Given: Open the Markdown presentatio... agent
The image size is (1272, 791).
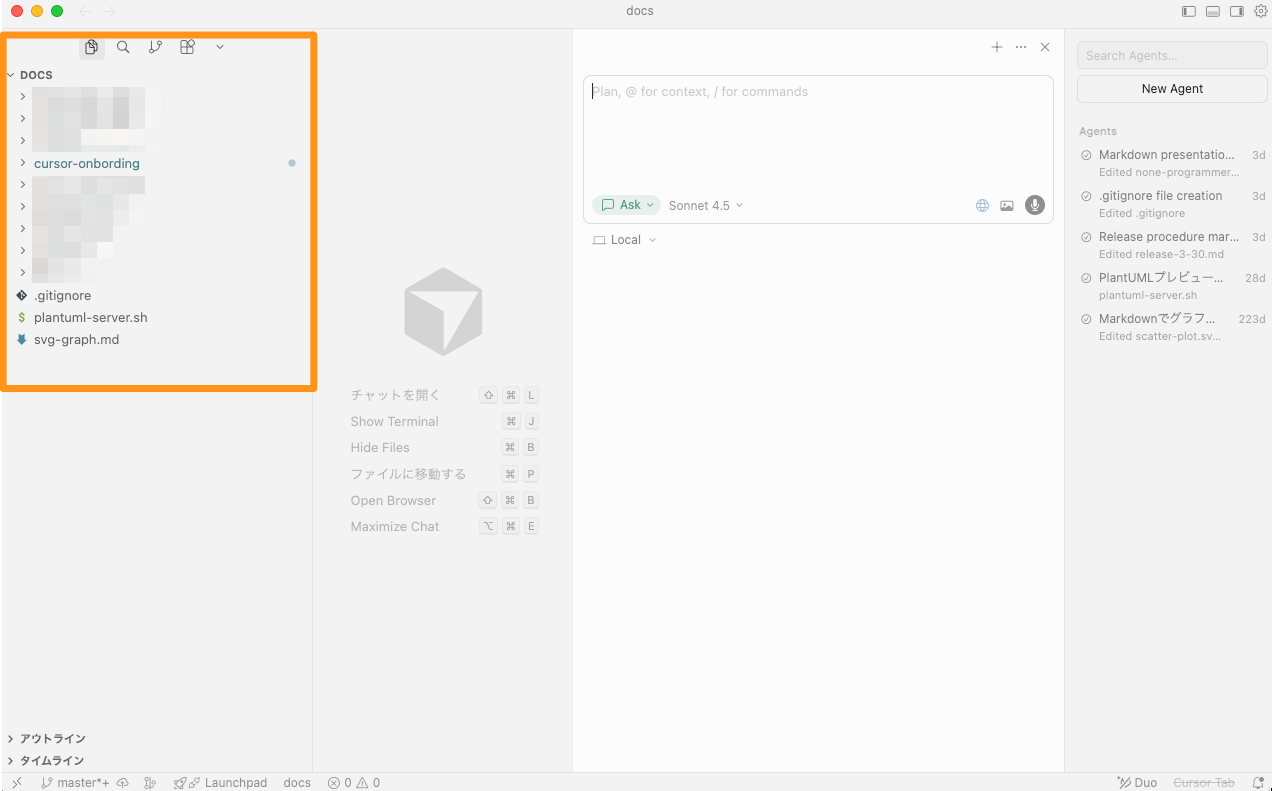Looking at the screenshot, I should point(1172,163).
